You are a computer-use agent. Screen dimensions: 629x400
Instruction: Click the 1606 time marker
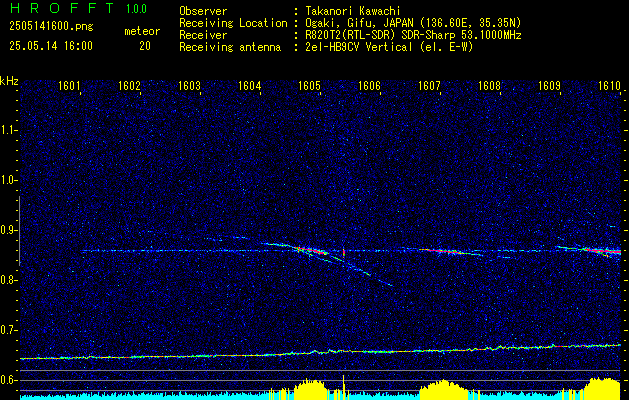click(369, 85)
